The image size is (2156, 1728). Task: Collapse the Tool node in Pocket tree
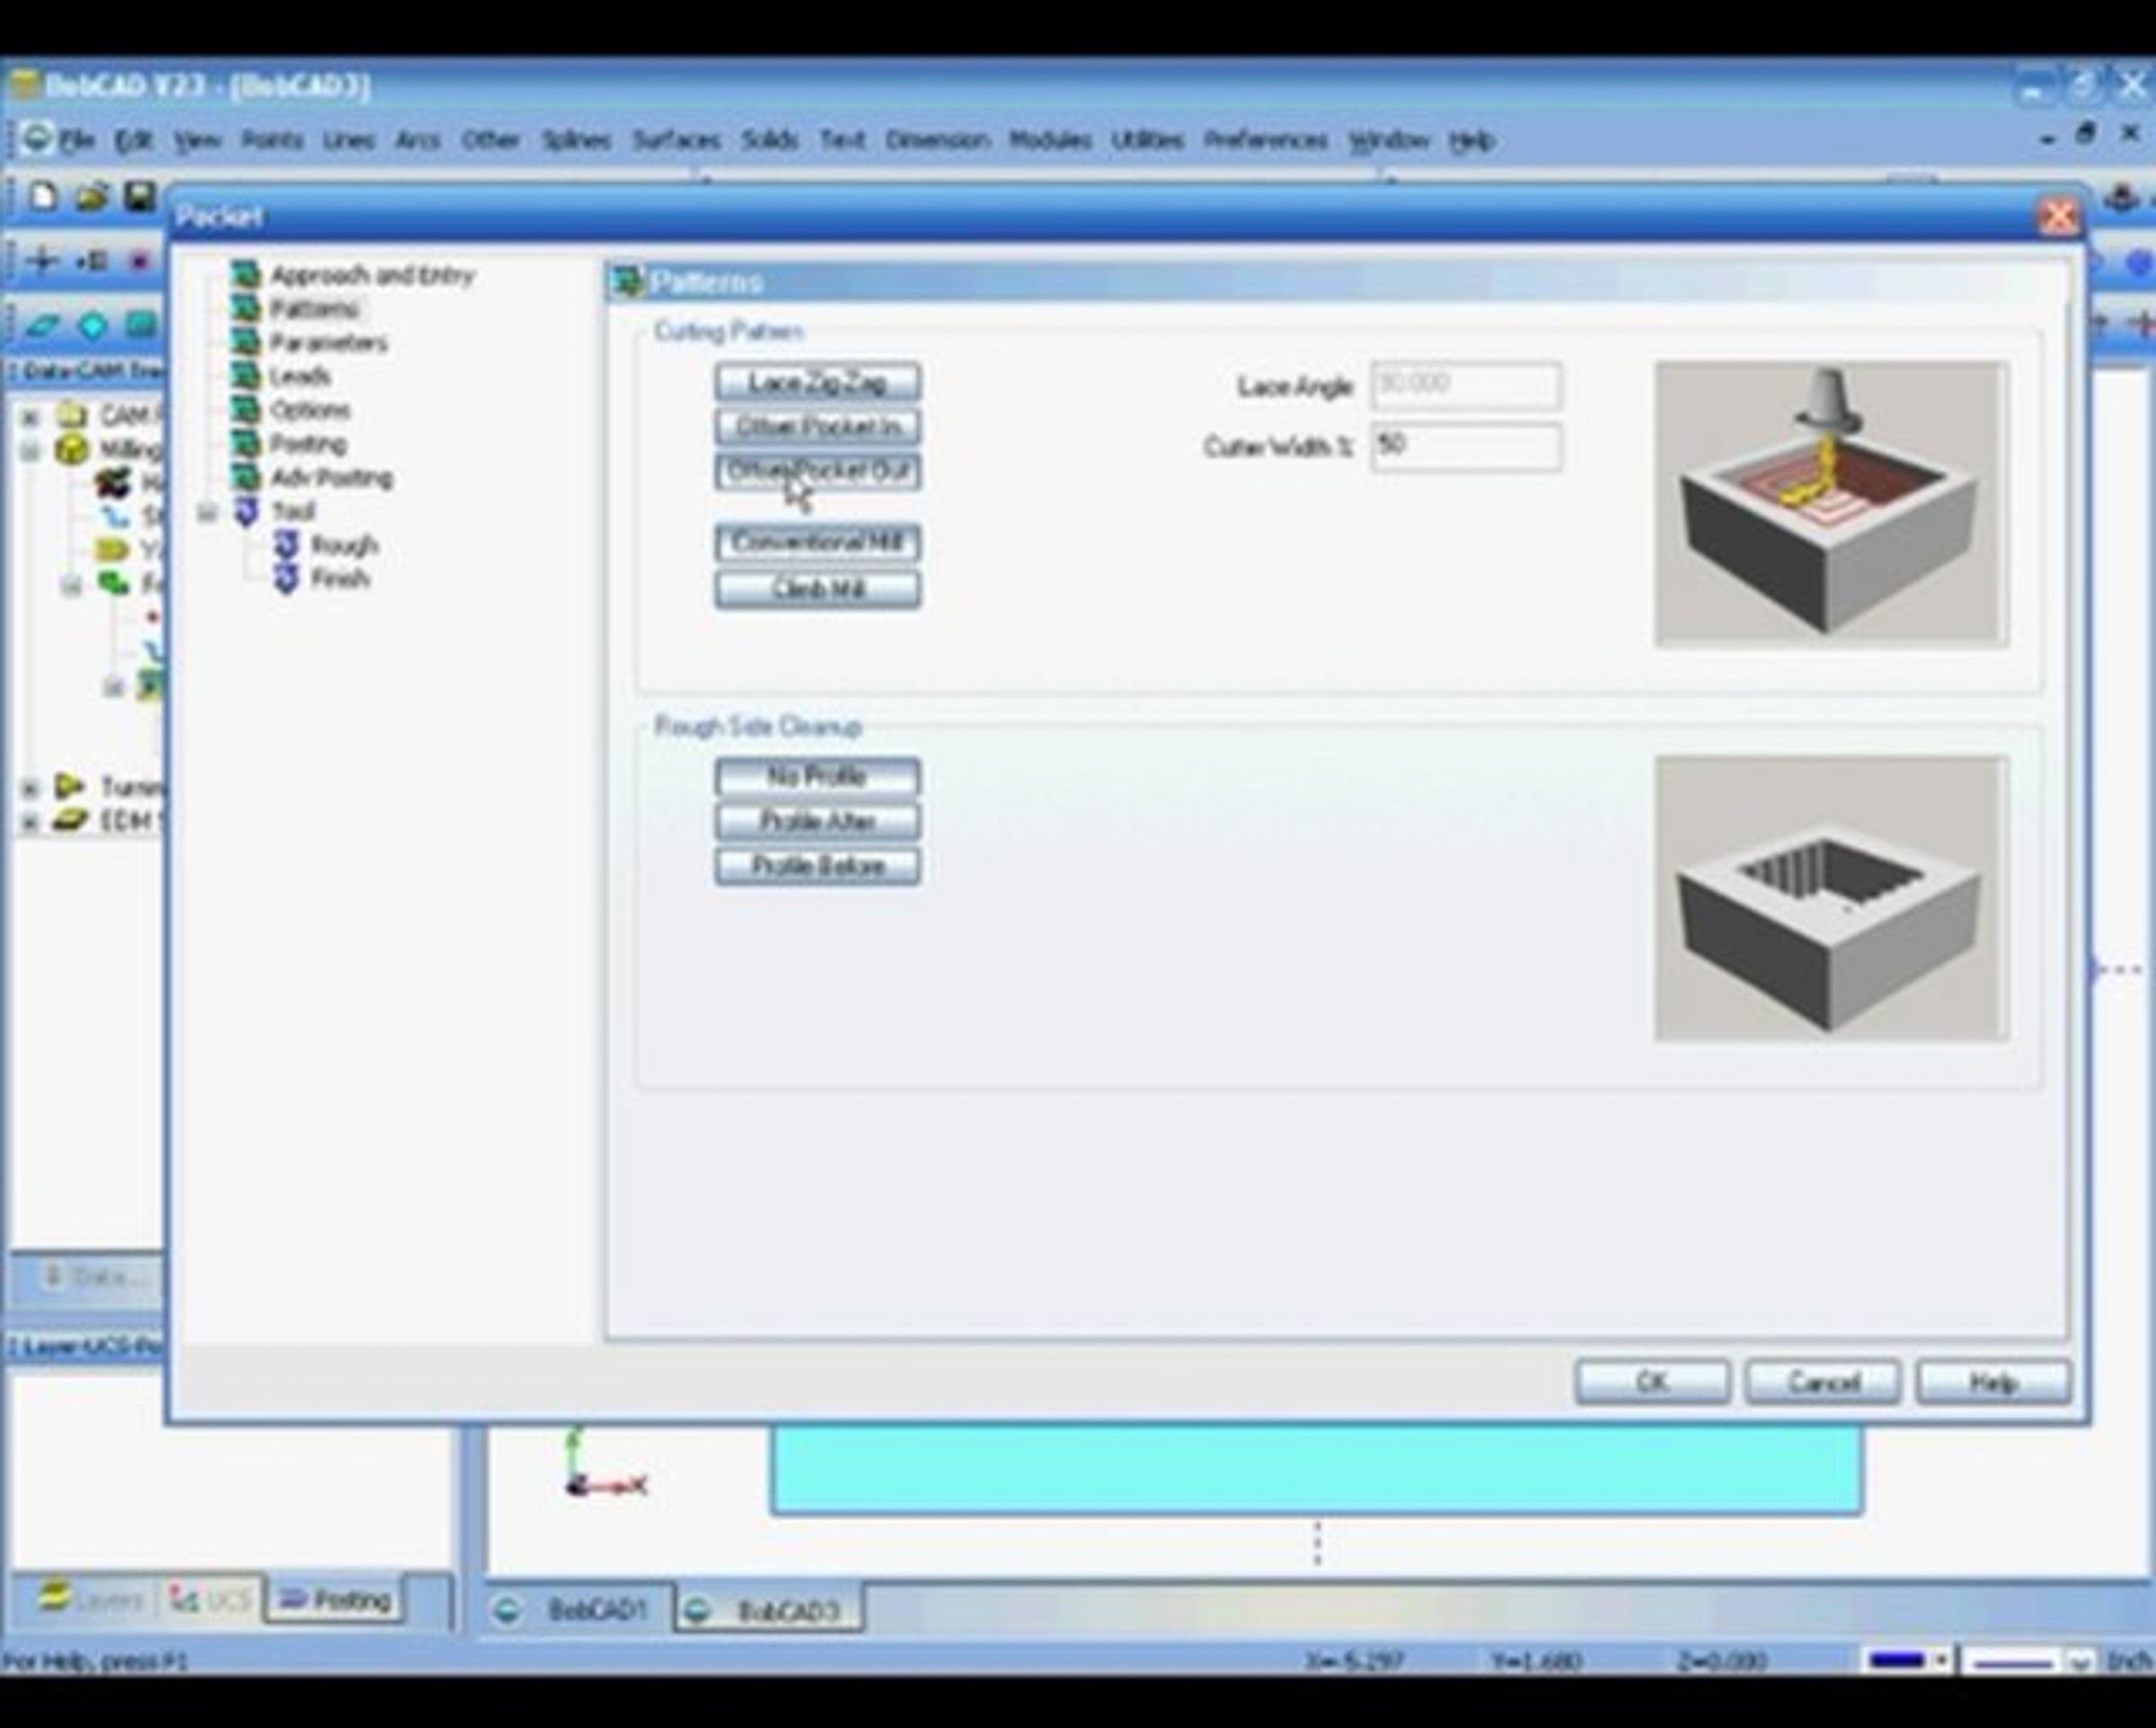pyautogui.click(x=207, y=512)
